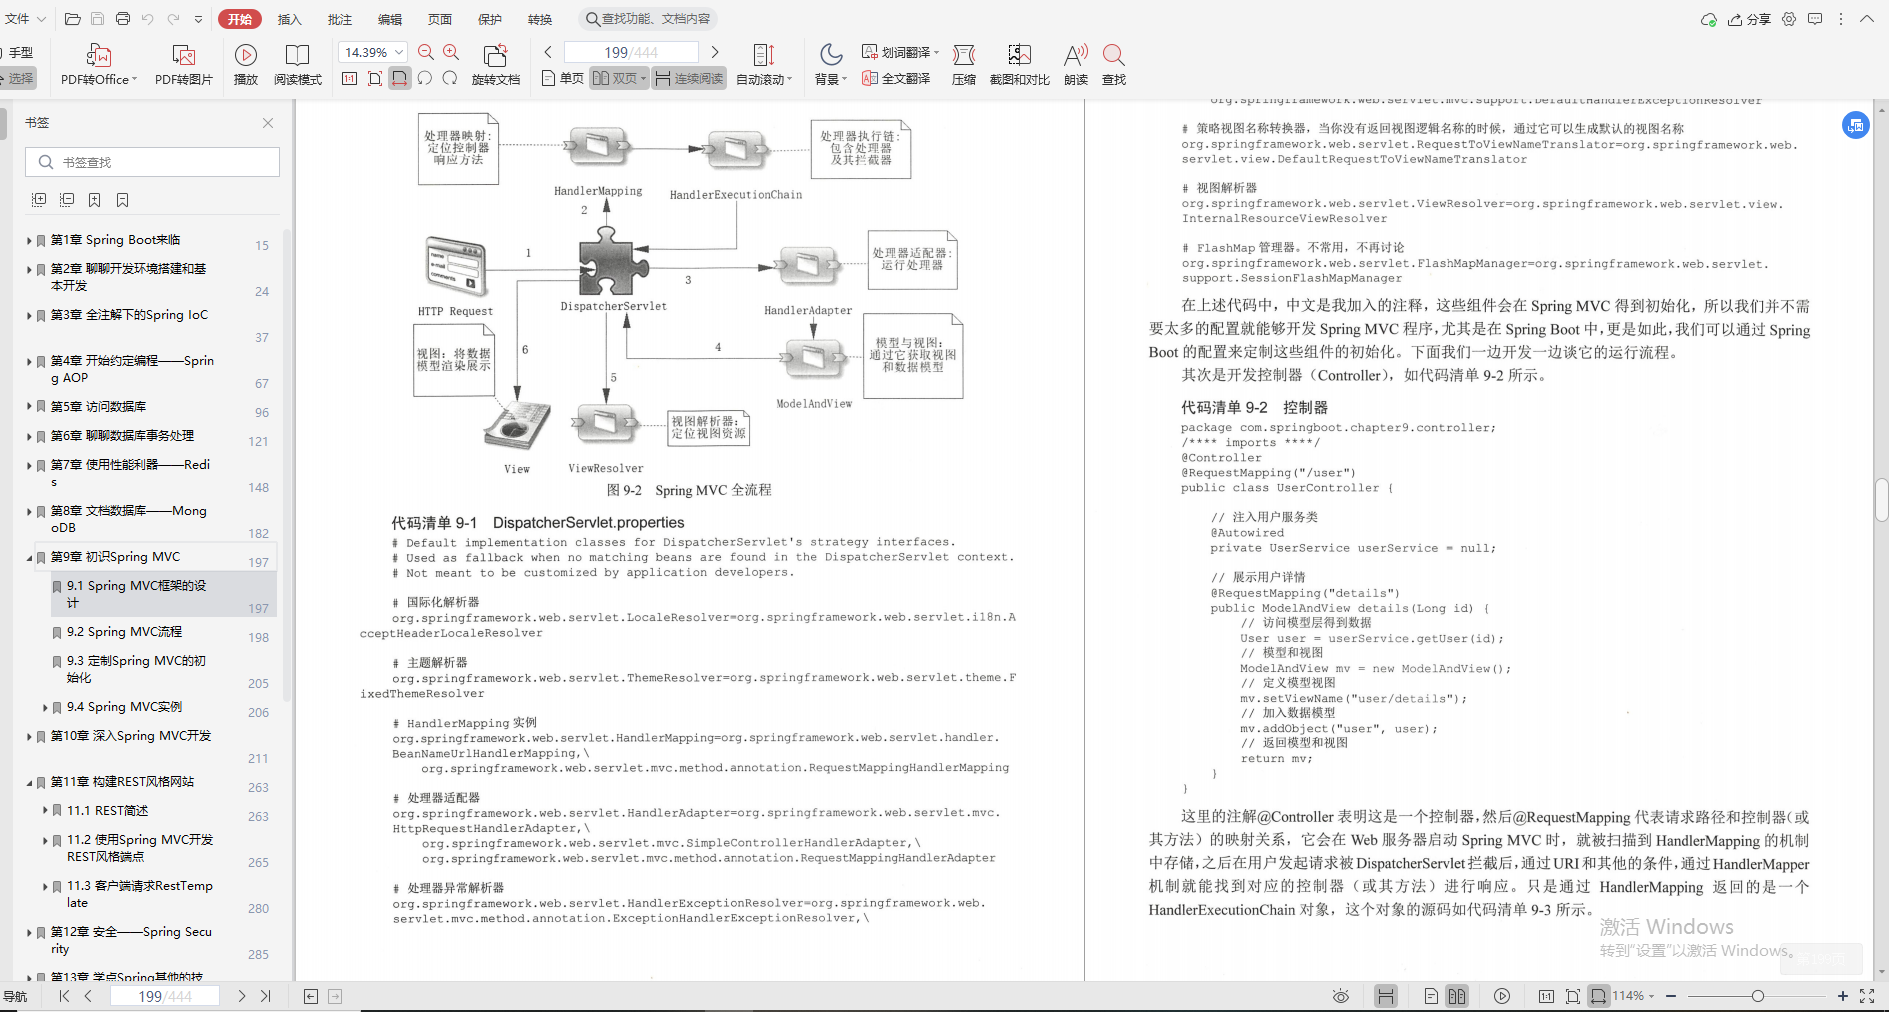The width and height of the screenshot is (1889, 1012).
Task: Toggle fit width in status bar
Action: tap(1598, 996)
